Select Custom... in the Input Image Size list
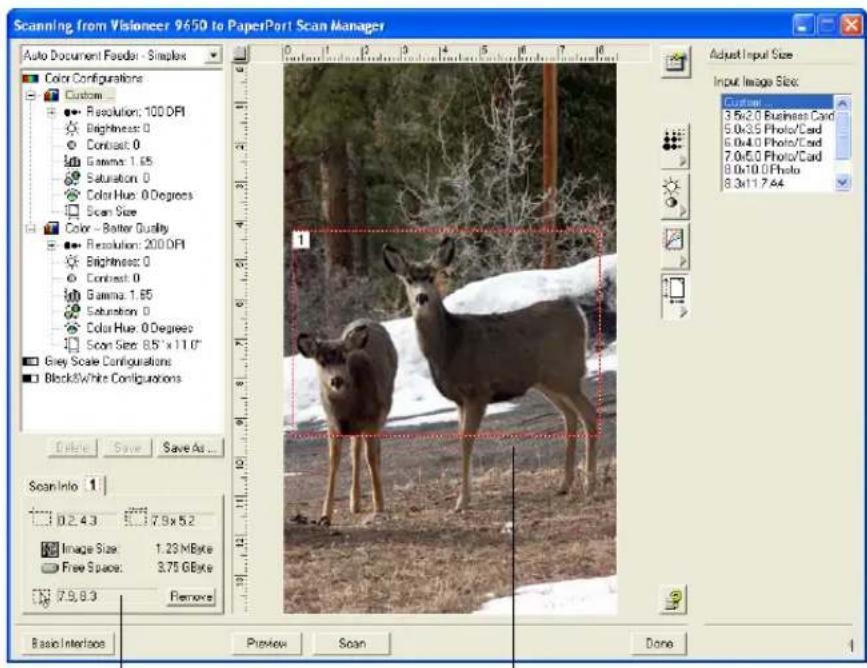867x668 pixels. pos(777,102)
